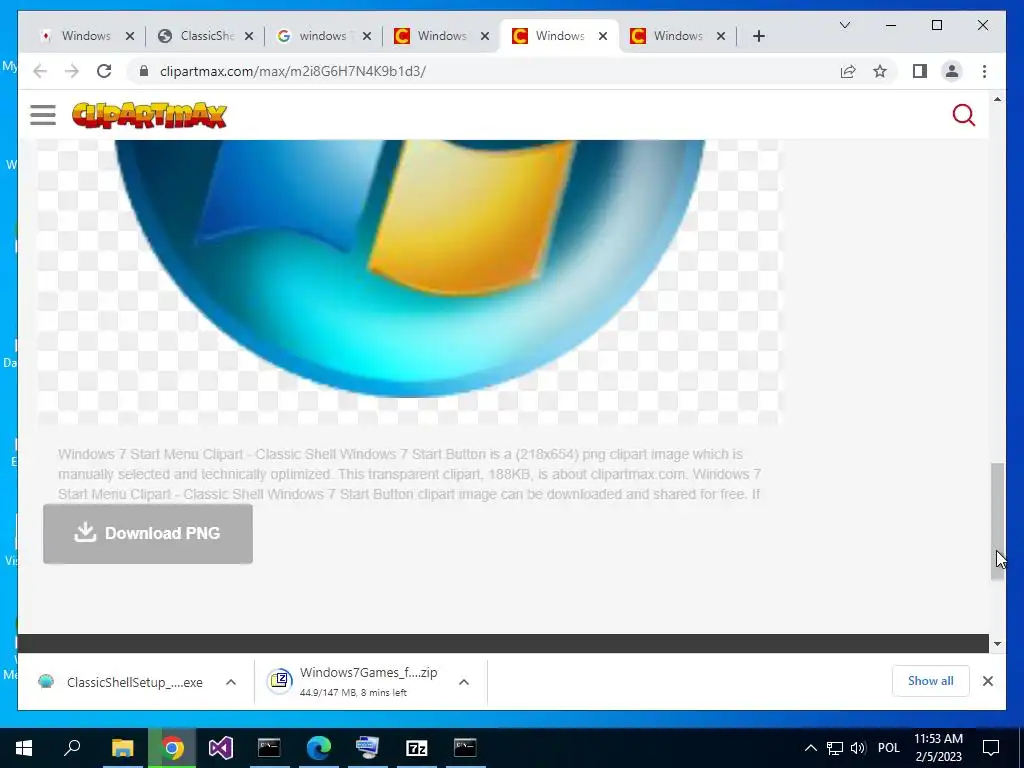Search tabs using the chevron button
Screen dimensions: 1024x768
(844, 25)
